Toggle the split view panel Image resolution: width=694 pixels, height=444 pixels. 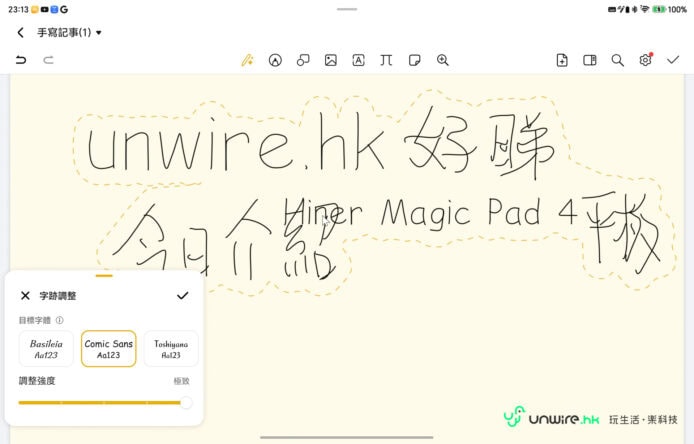(590, 60)
